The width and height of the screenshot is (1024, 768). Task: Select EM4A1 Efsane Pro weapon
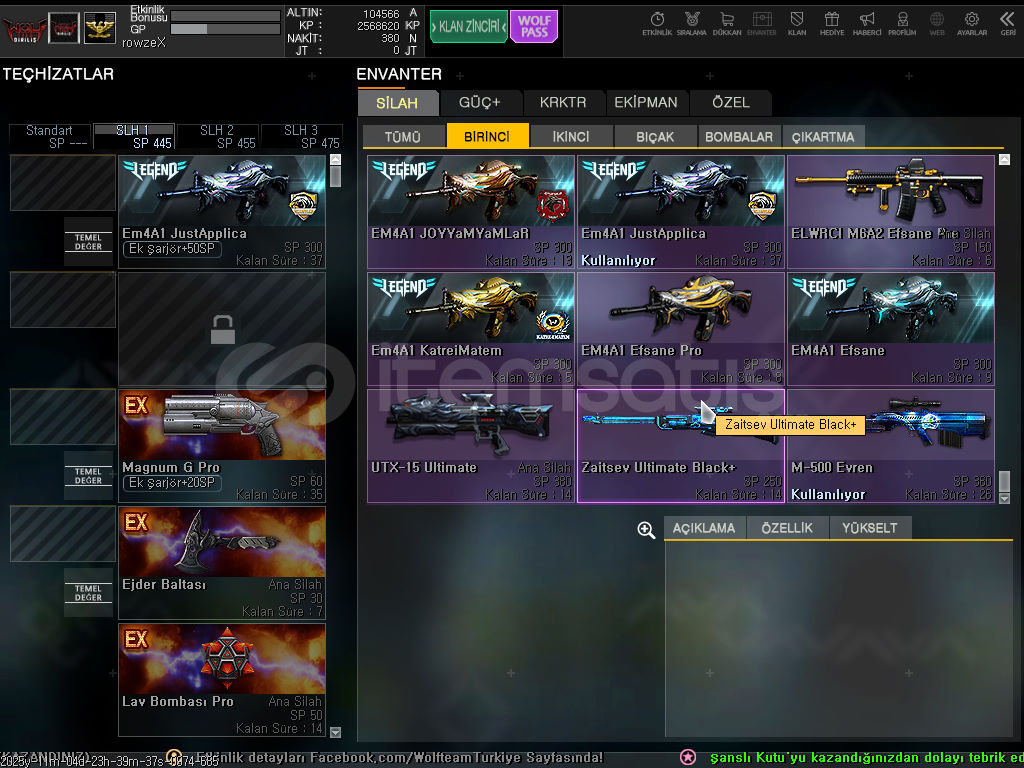click(x=681, y=329)
